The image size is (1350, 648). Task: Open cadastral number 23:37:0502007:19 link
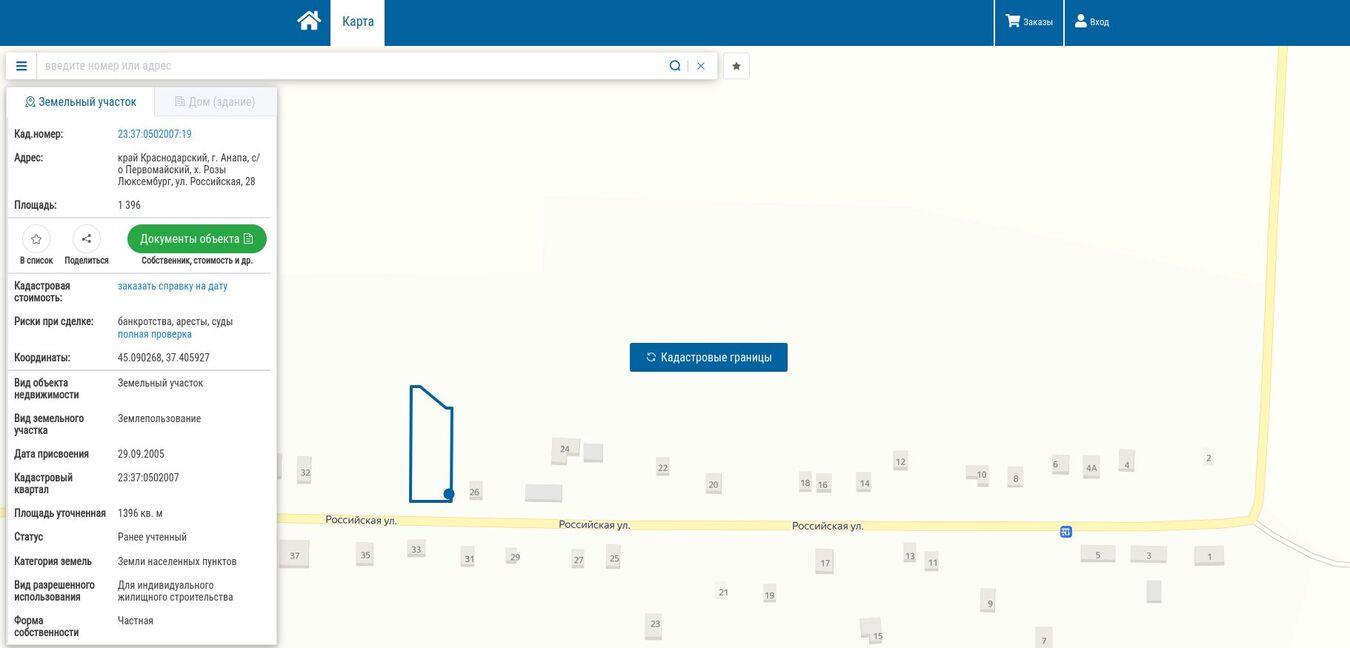coord(154,134)
